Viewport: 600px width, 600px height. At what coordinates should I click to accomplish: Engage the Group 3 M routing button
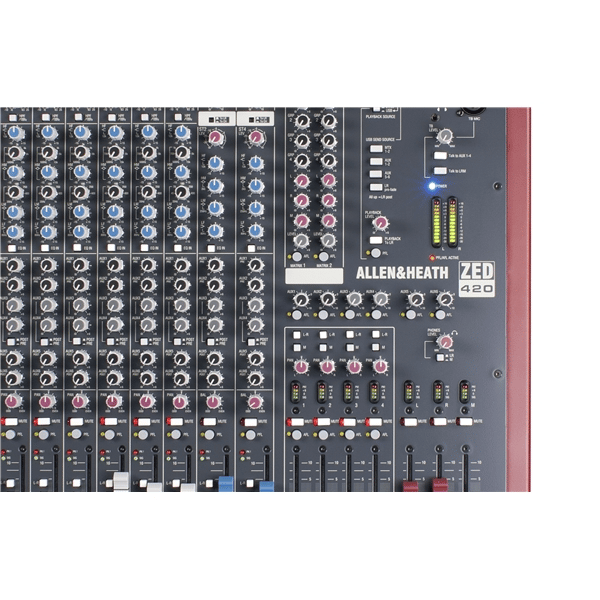[x=349, y=347]
